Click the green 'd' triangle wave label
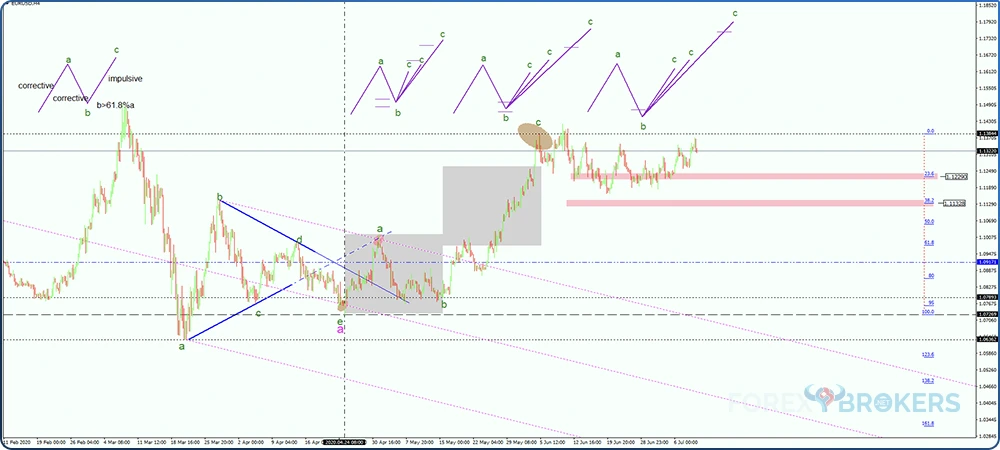Screen dimensions: 1000x450 coord(299,239)
